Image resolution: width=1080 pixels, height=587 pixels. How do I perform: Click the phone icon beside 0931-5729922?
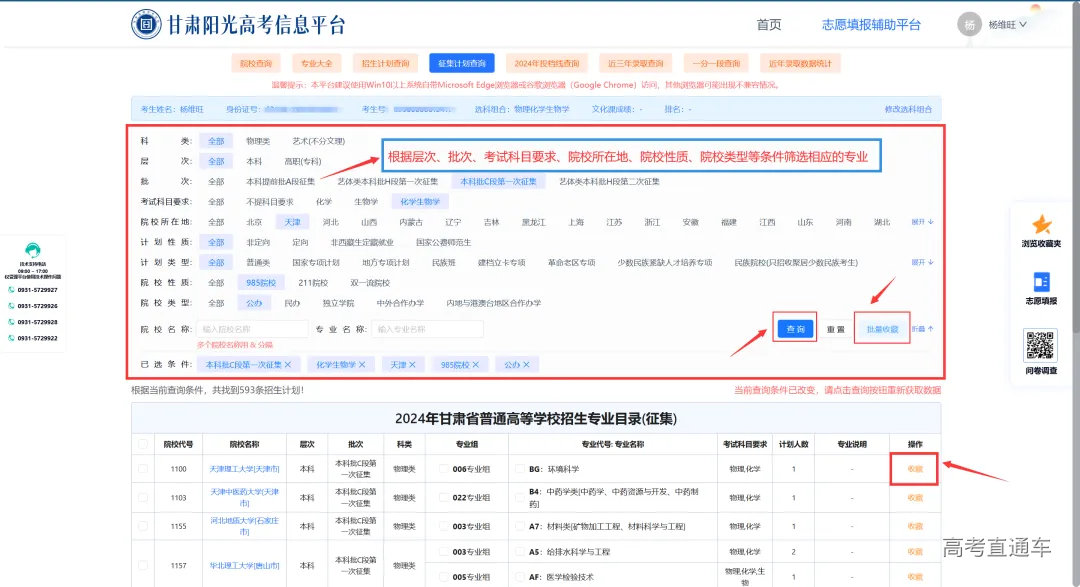11,337
